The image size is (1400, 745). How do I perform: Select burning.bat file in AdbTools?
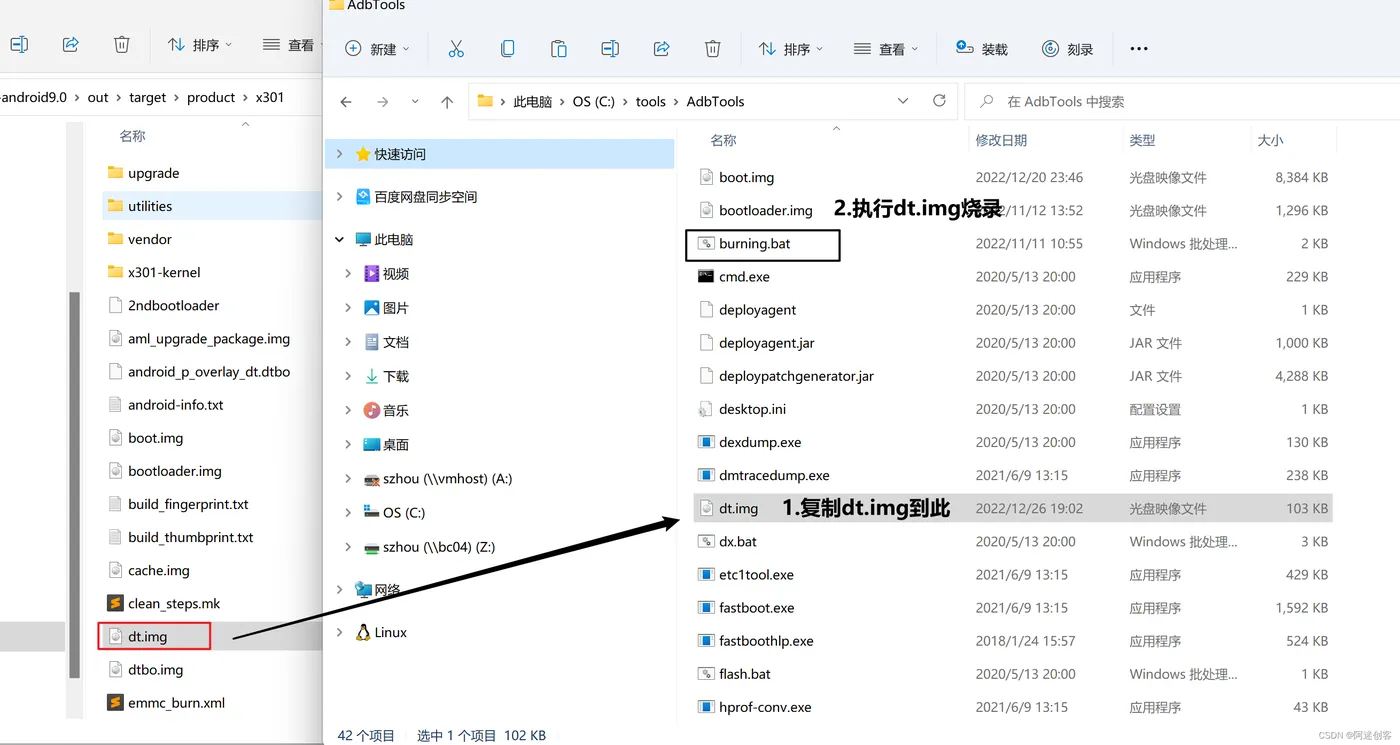click(754, 243)
